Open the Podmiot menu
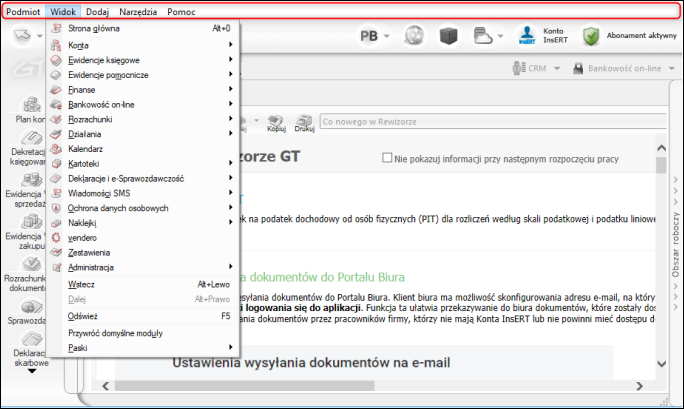The height and width of the screenshot is (409, 684). click(23, 12)
